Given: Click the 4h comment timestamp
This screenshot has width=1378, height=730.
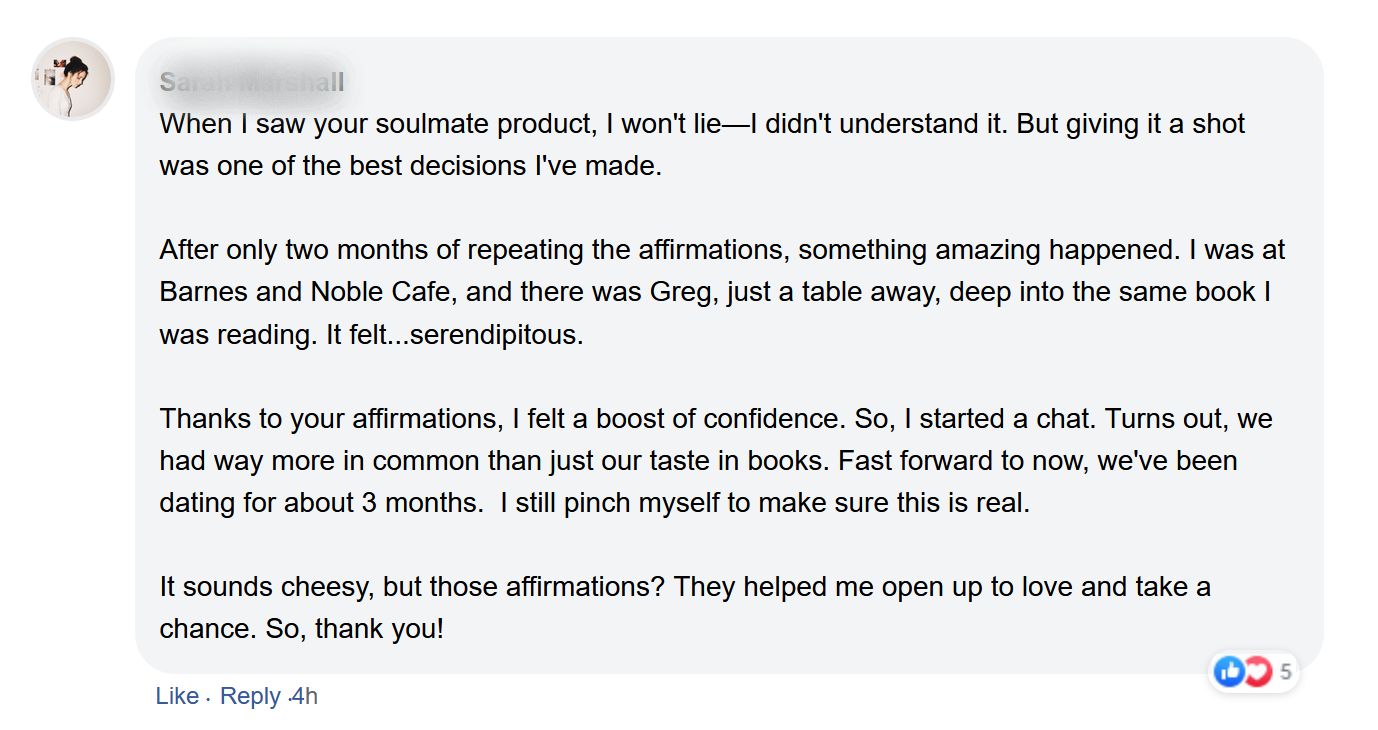Looking at the screenshot, I should [x=304, y=696].
